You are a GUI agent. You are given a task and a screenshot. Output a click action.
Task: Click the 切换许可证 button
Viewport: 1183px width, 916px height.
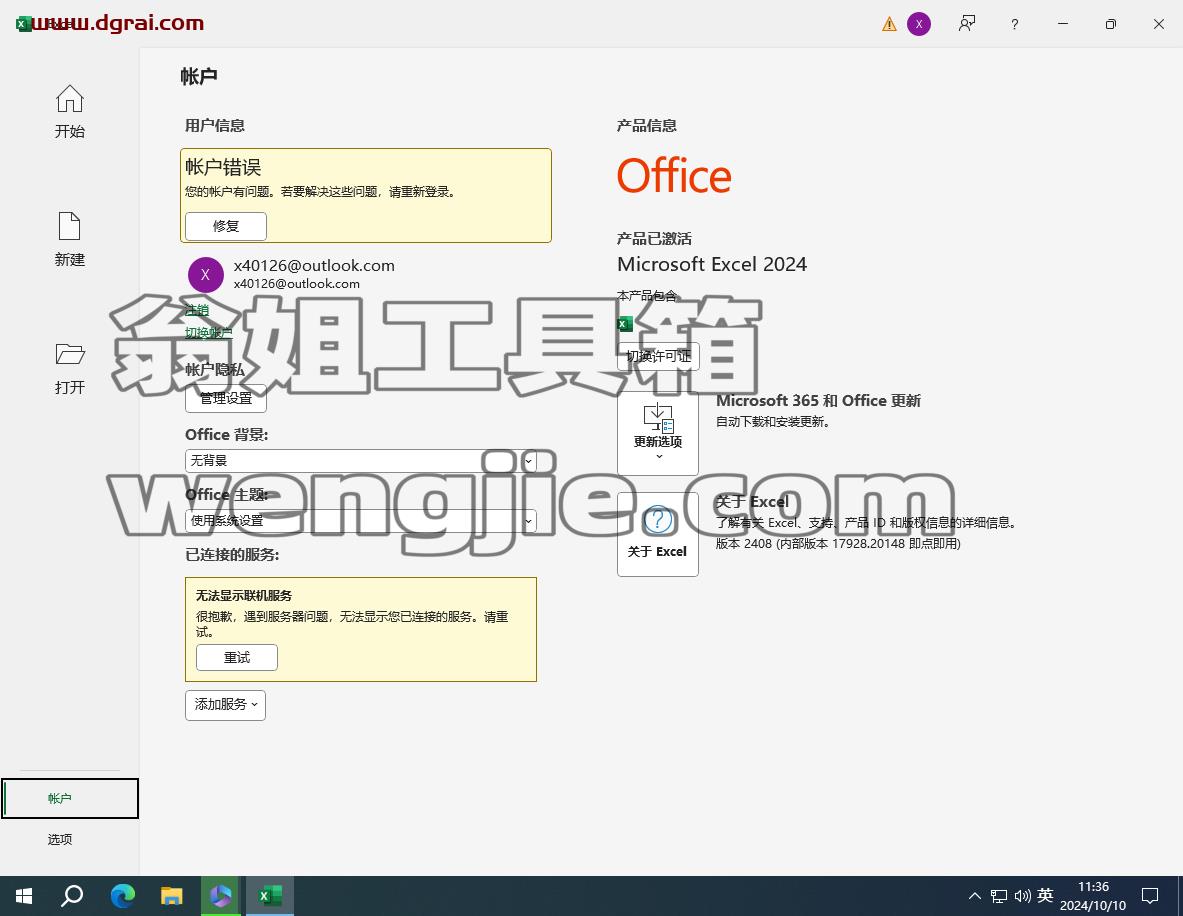coord(658,356)
